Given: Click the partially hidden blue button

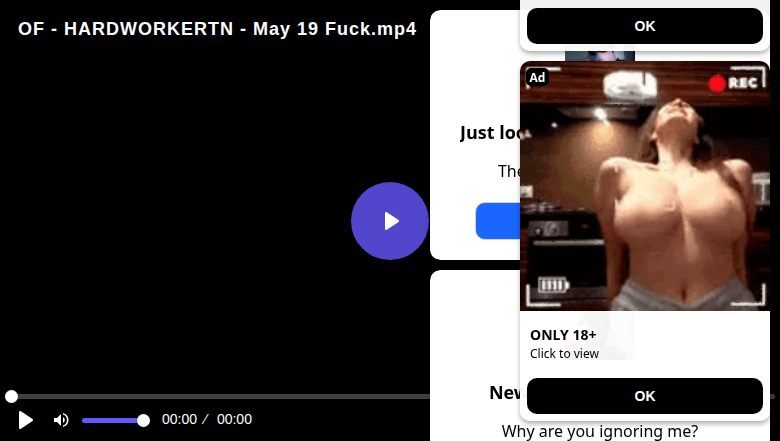Looking at the screenshot, I should tap(497, 221).
